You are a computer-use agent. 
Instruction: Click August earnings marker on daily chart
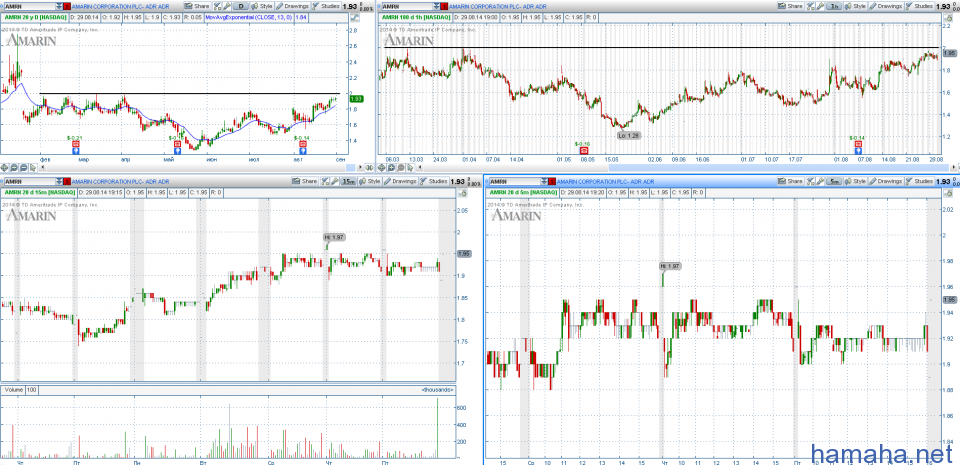point(302,144)
